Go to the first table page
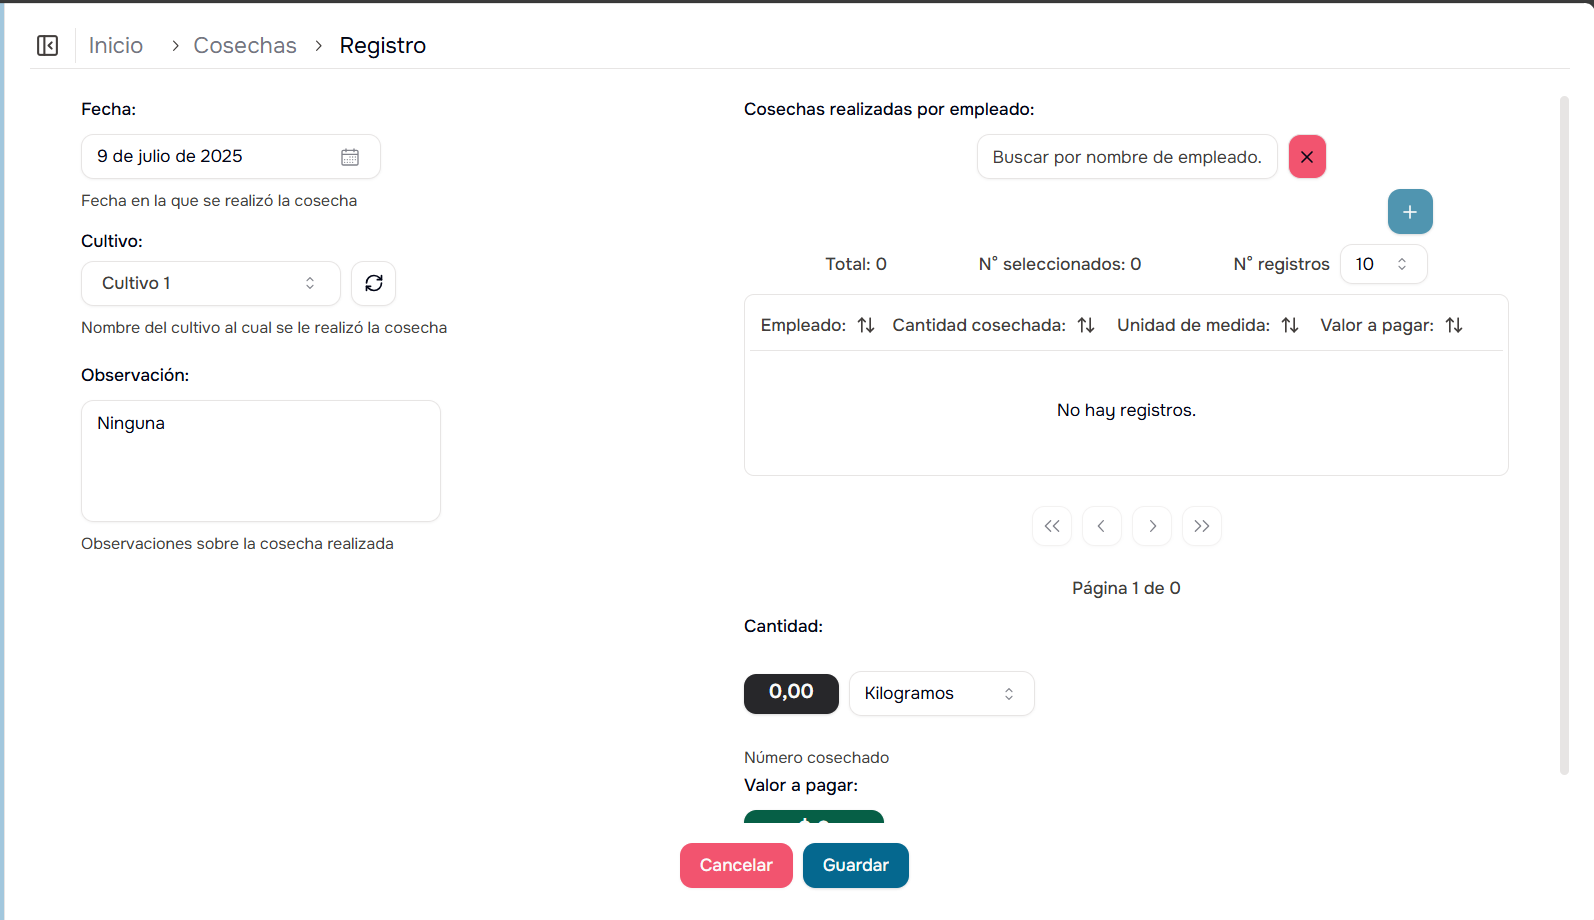The image size is (1594, 920). [1052, 526]
